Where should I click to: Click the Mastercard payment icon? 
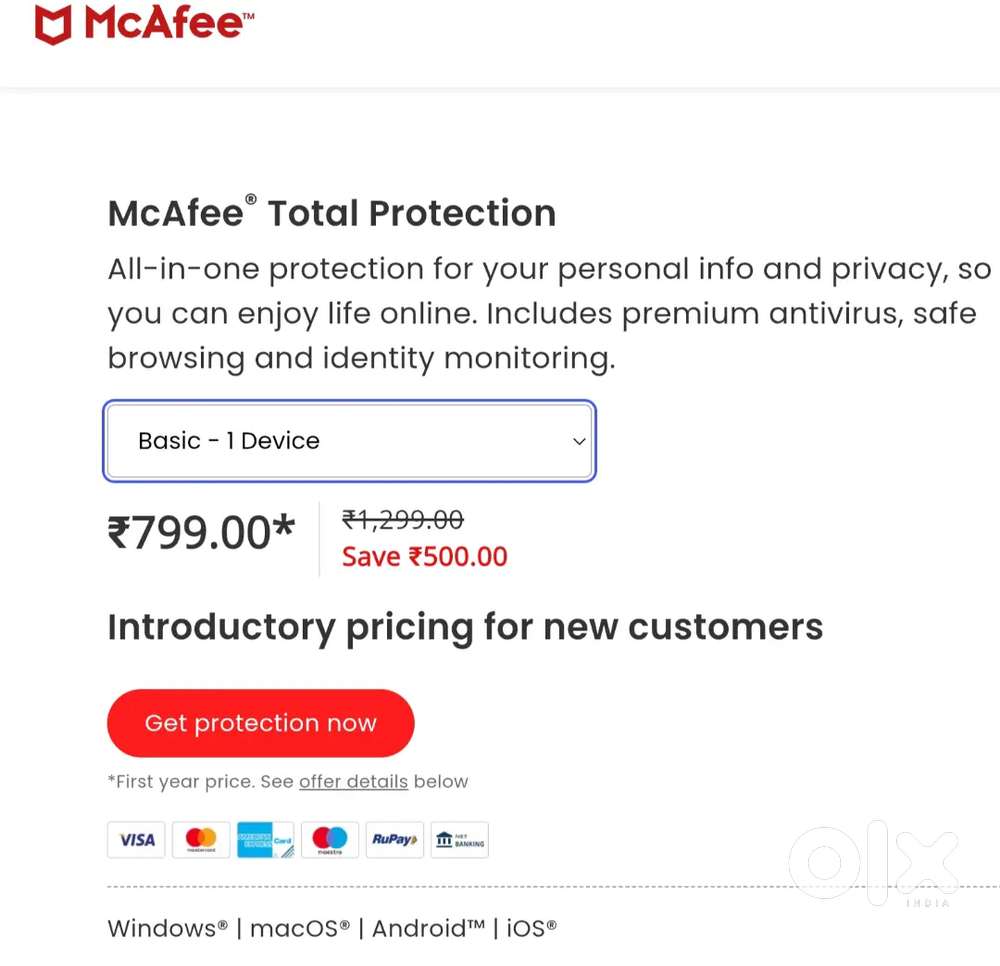tap(200, 840)
